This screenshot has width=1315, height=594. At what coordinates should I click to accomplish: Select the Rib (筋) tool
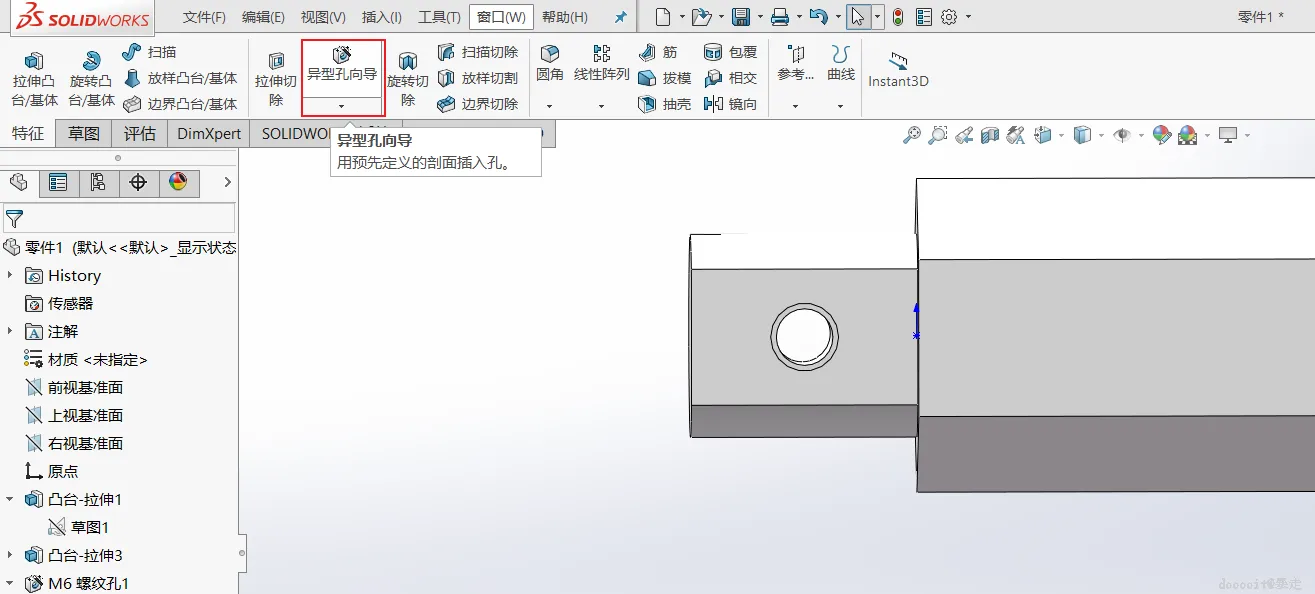coord(658,52)
